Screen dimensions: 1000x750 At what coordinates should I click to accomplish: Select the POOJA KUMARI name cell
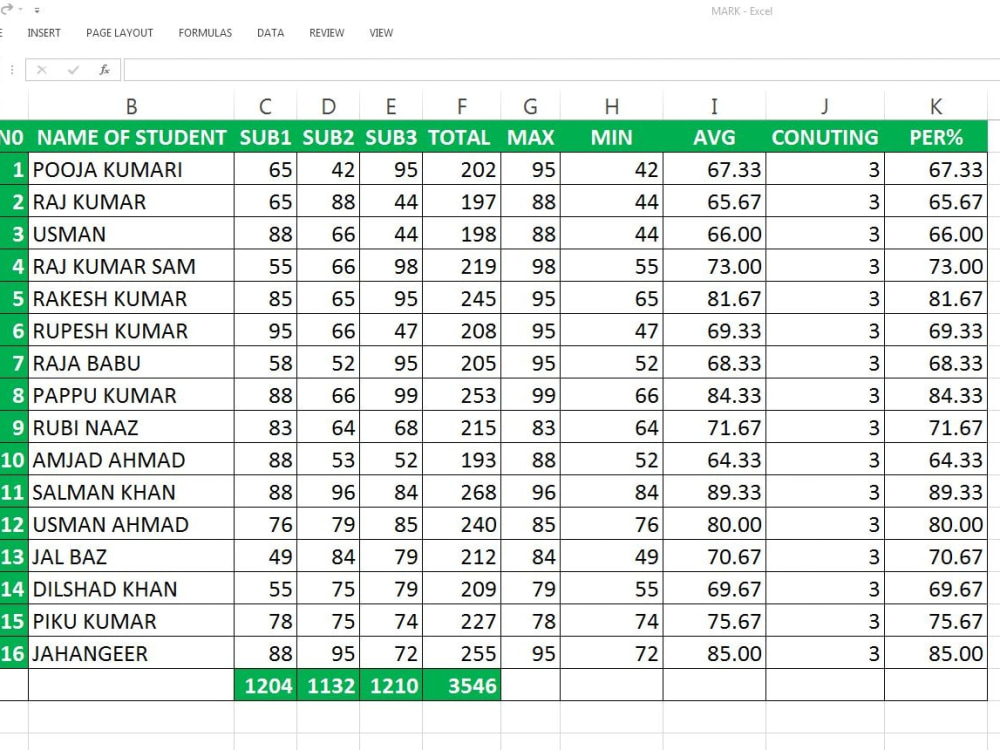point(131,169)
